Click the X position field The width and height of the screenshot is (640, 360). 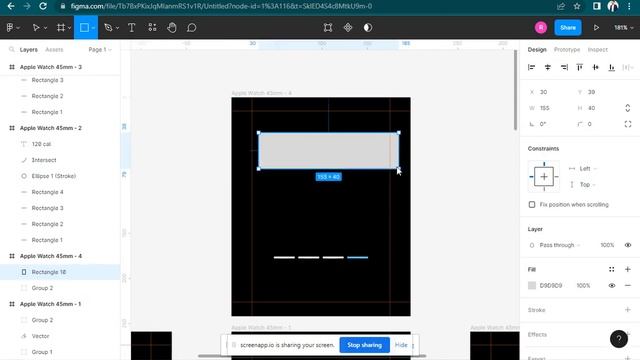click(x=549, y=92)
